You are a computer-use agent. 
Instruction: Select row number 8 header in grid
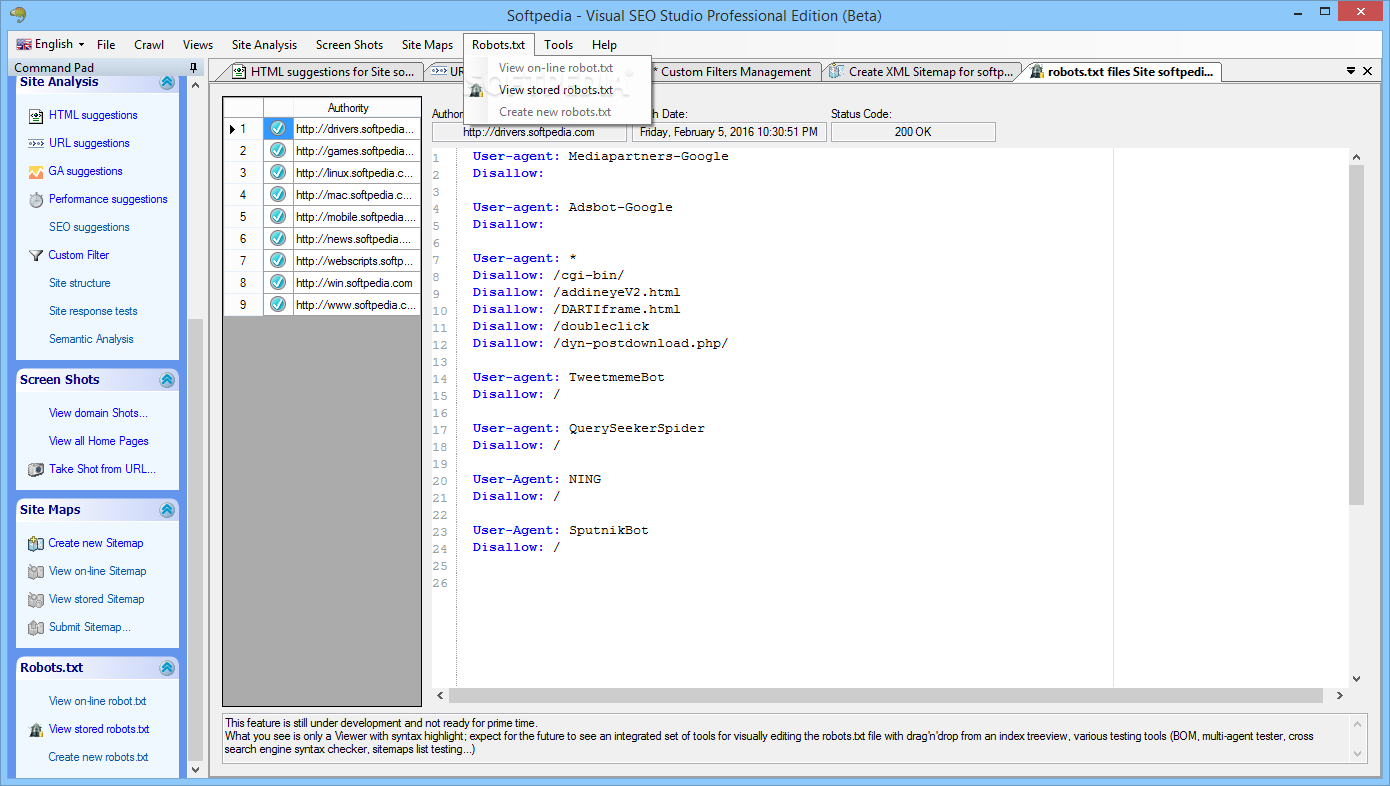[x=243, y=283]
